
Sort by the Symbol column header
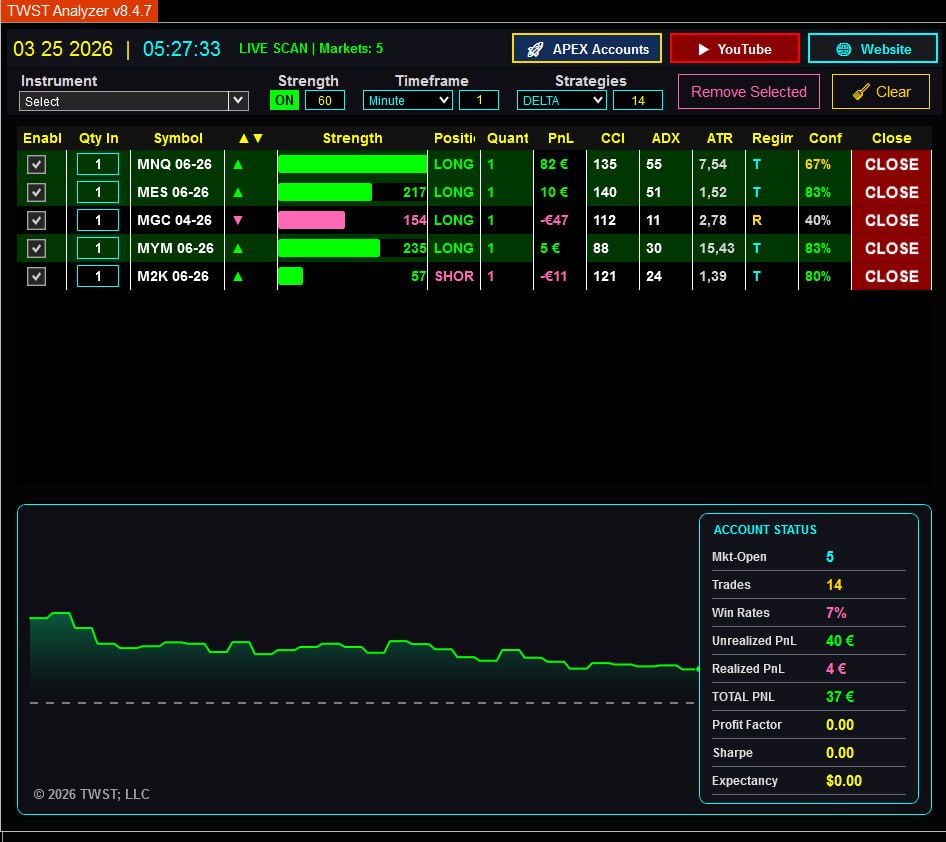(x=178, y=138)
